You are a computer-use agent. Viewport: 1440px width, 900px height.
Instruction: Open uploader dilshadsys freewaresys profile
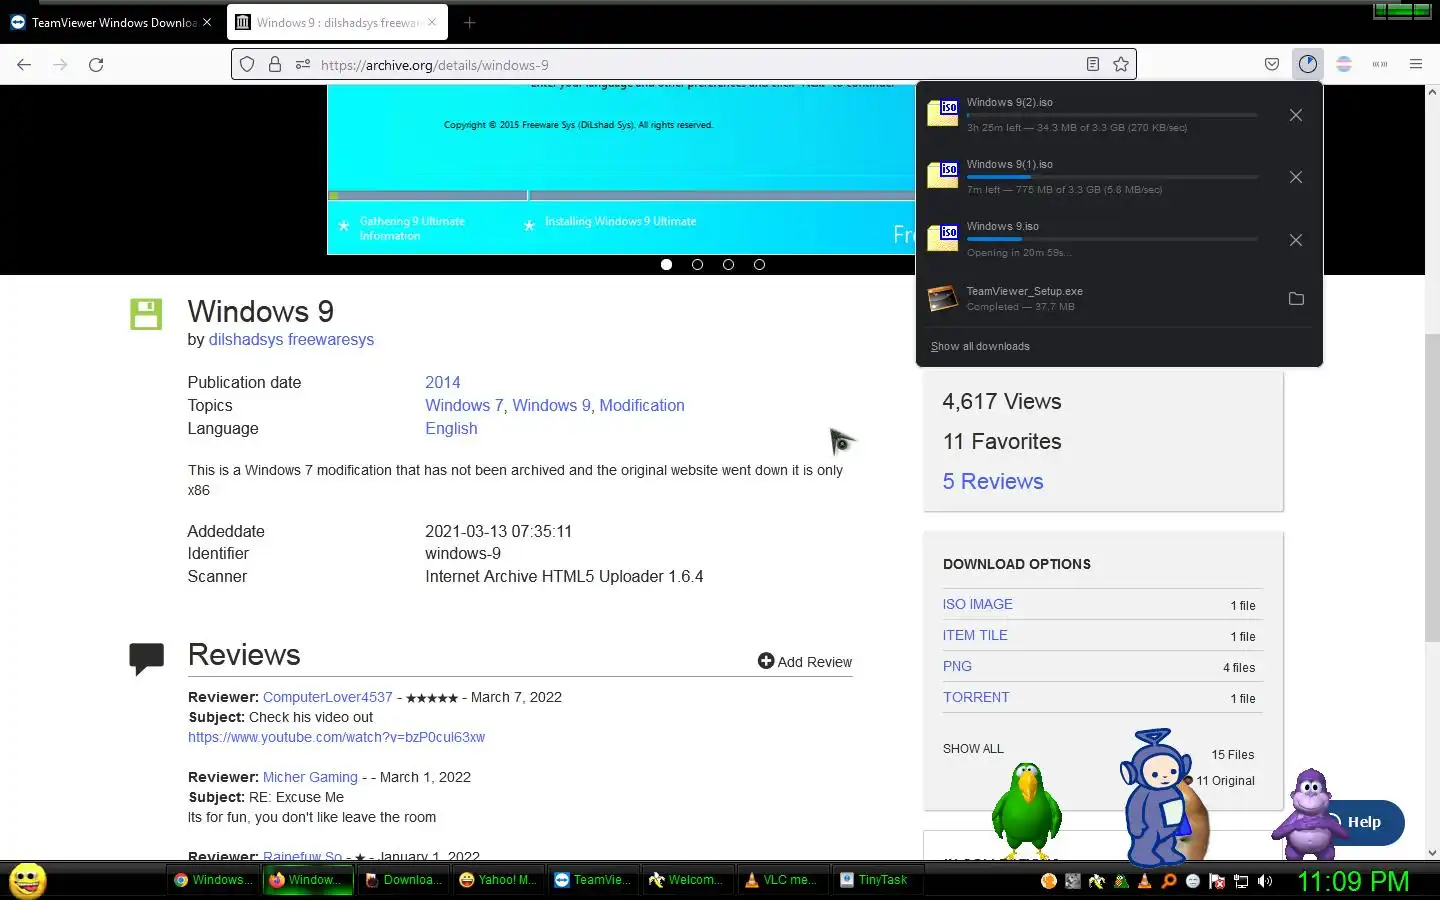(x=291, y=340)
